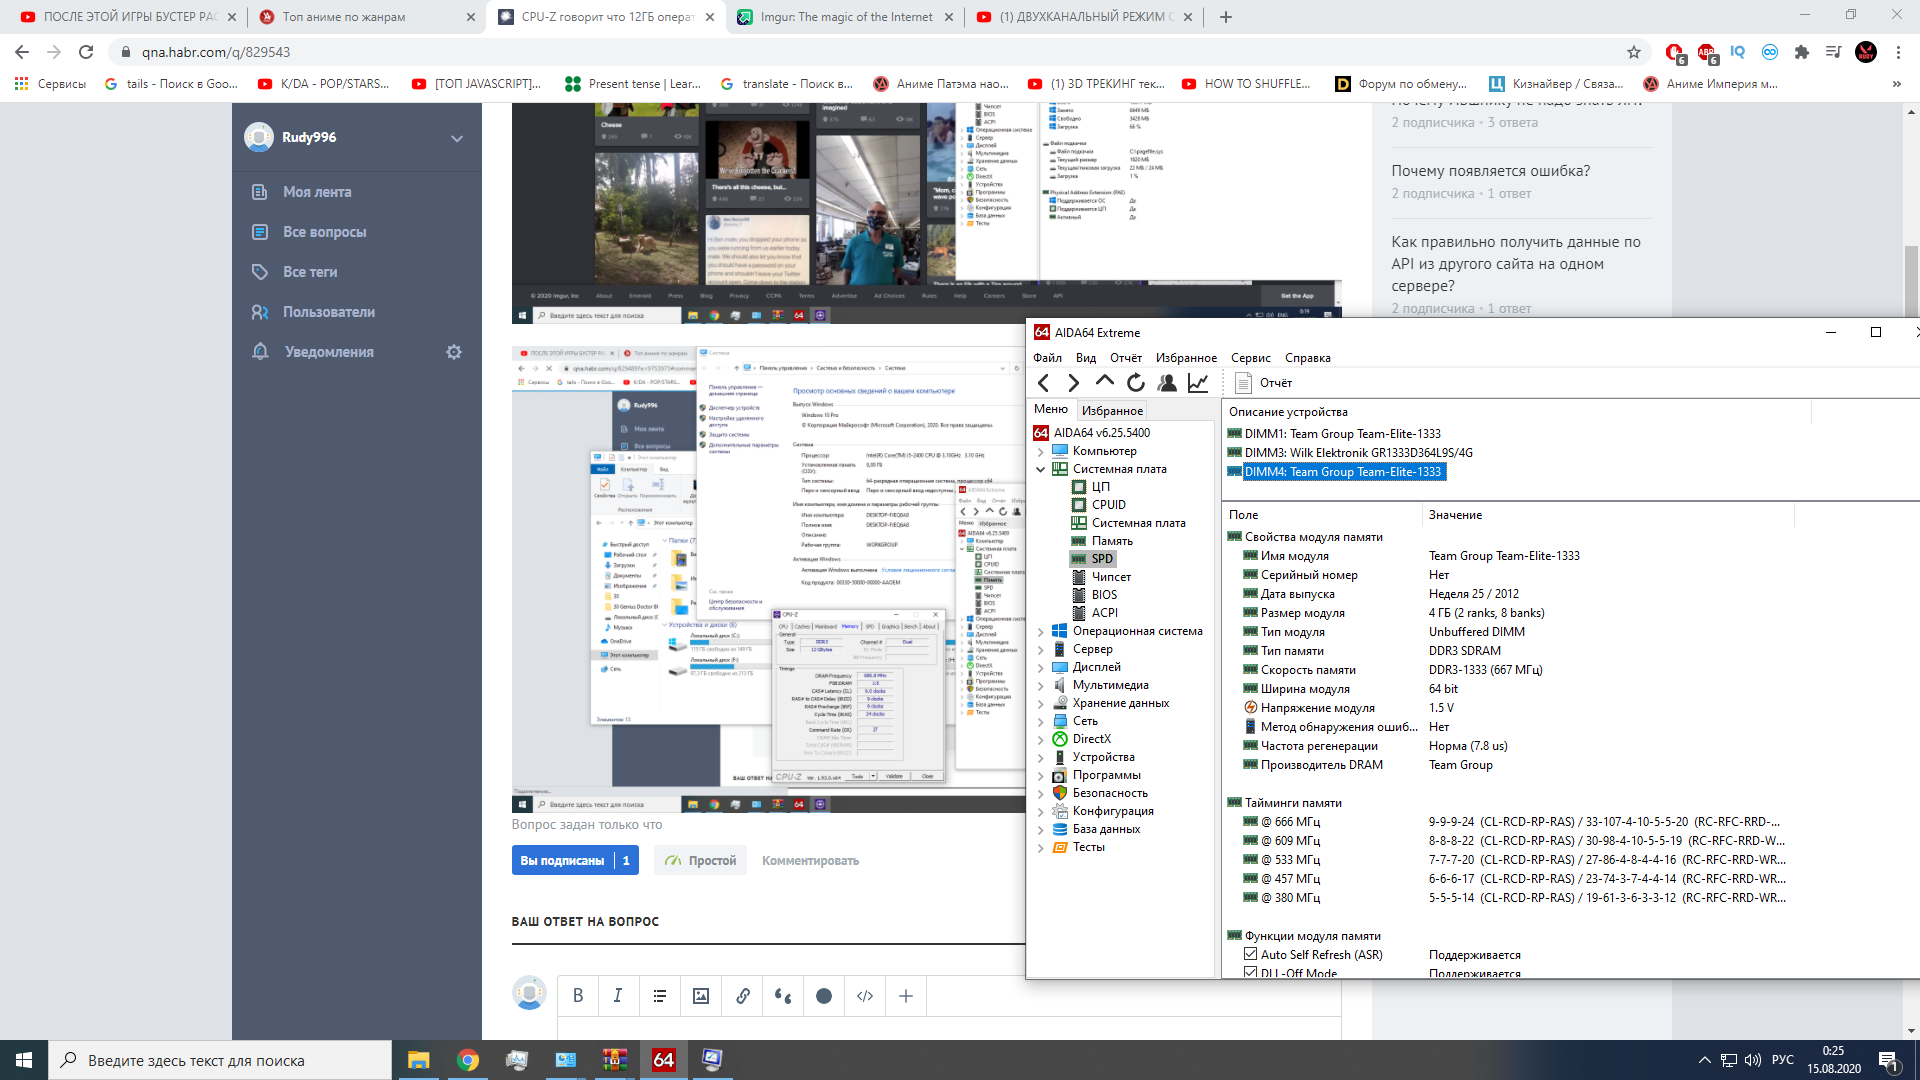Select DIMM3: Wilk Elektronik device
1920x1080 pixels.
(1358, 453)
